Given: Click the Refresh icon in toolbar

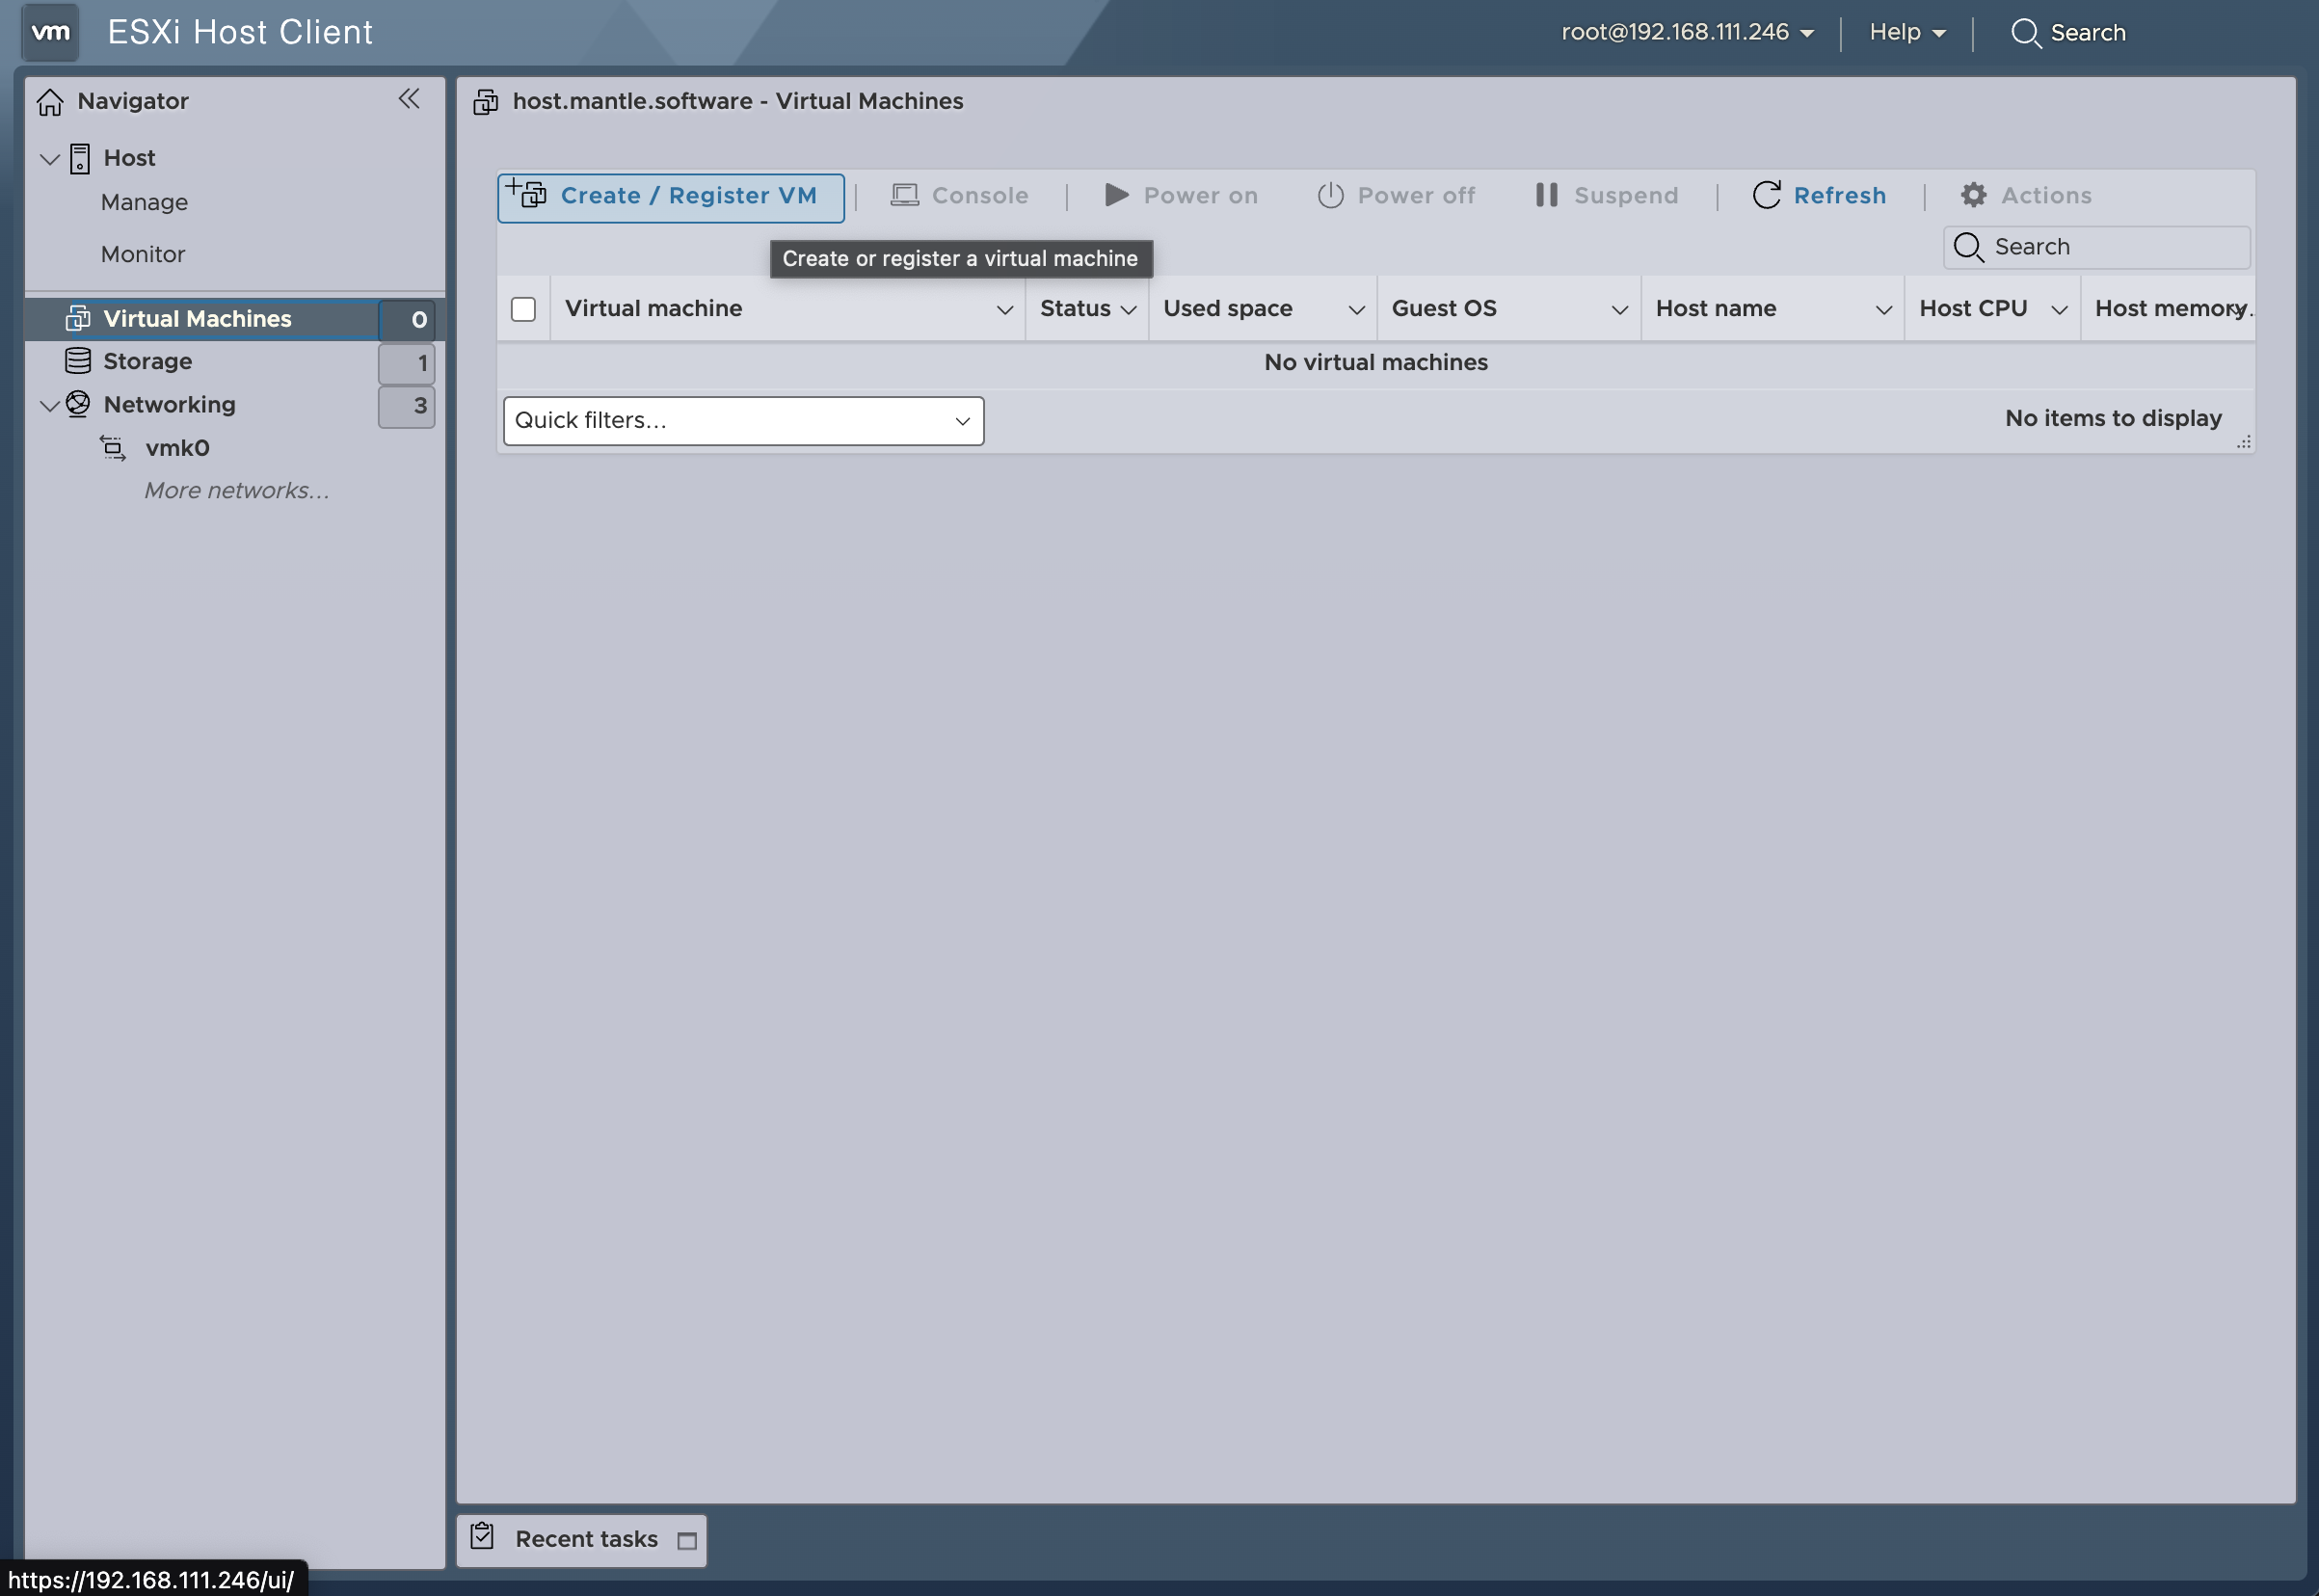Looking at the screenshot, I should (x=1766, y=195).
